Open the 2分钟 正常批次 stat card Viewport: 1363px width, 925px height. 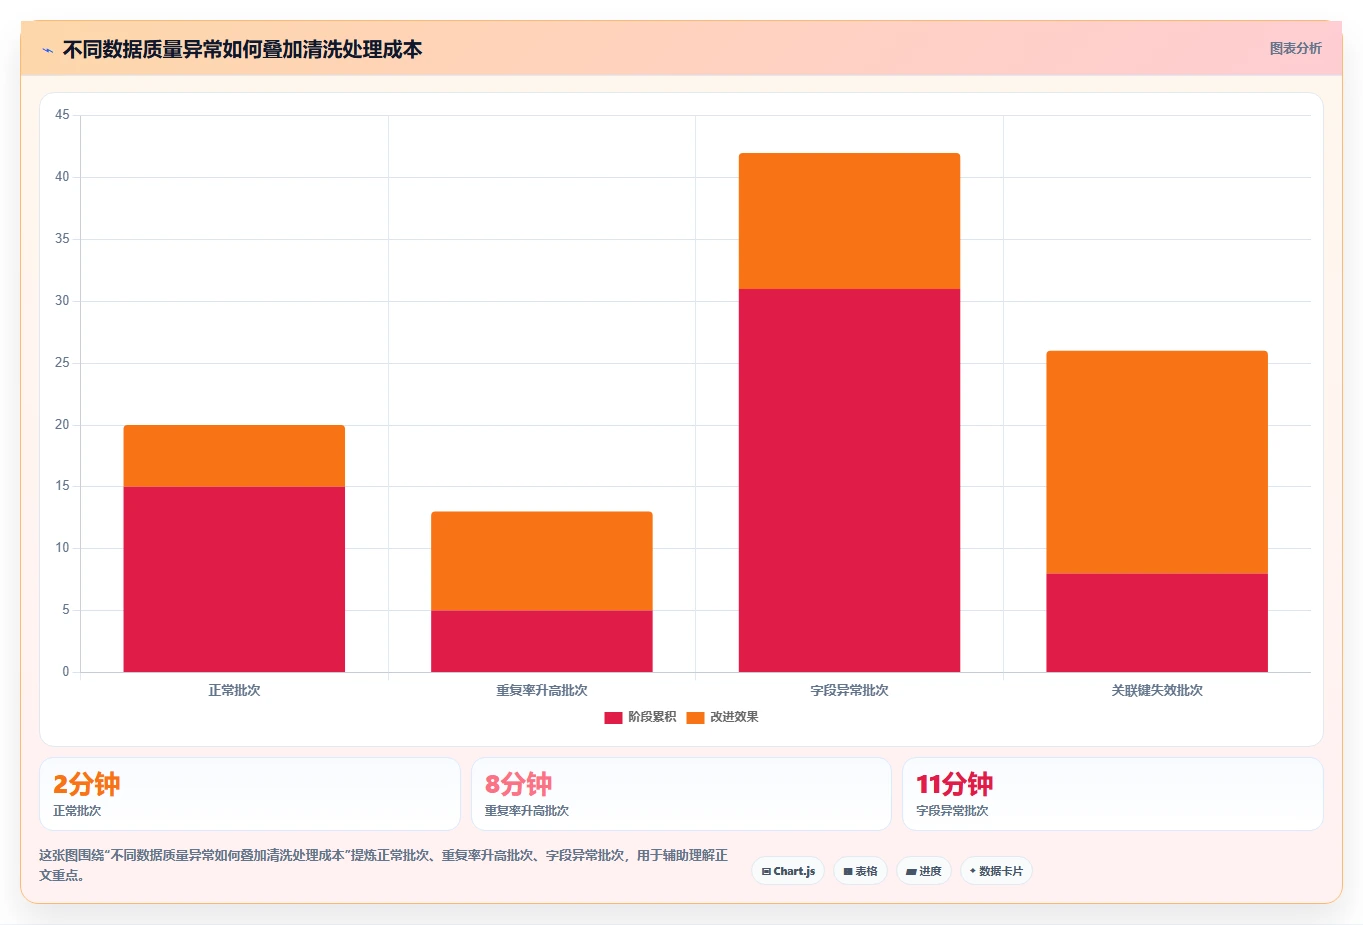point(250,794)
